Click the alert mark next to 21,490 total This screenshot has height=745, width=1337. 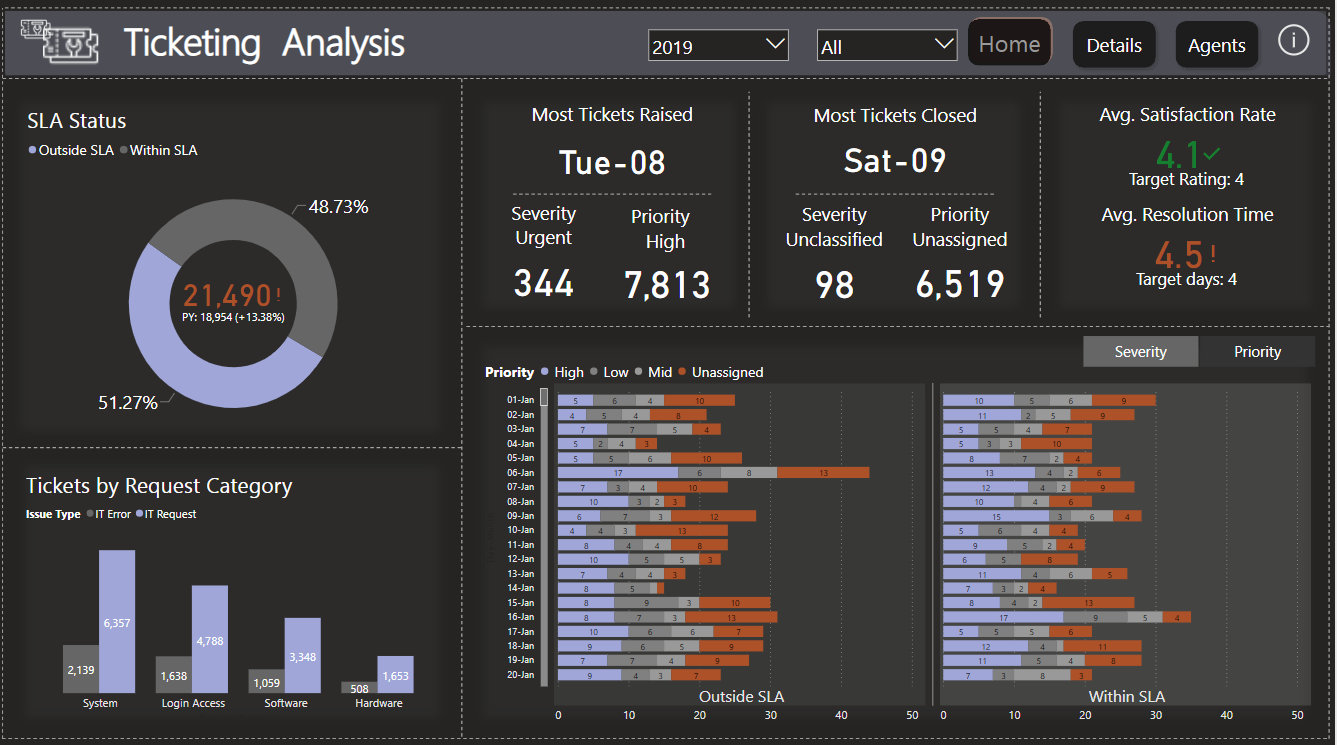coord(278,293)
